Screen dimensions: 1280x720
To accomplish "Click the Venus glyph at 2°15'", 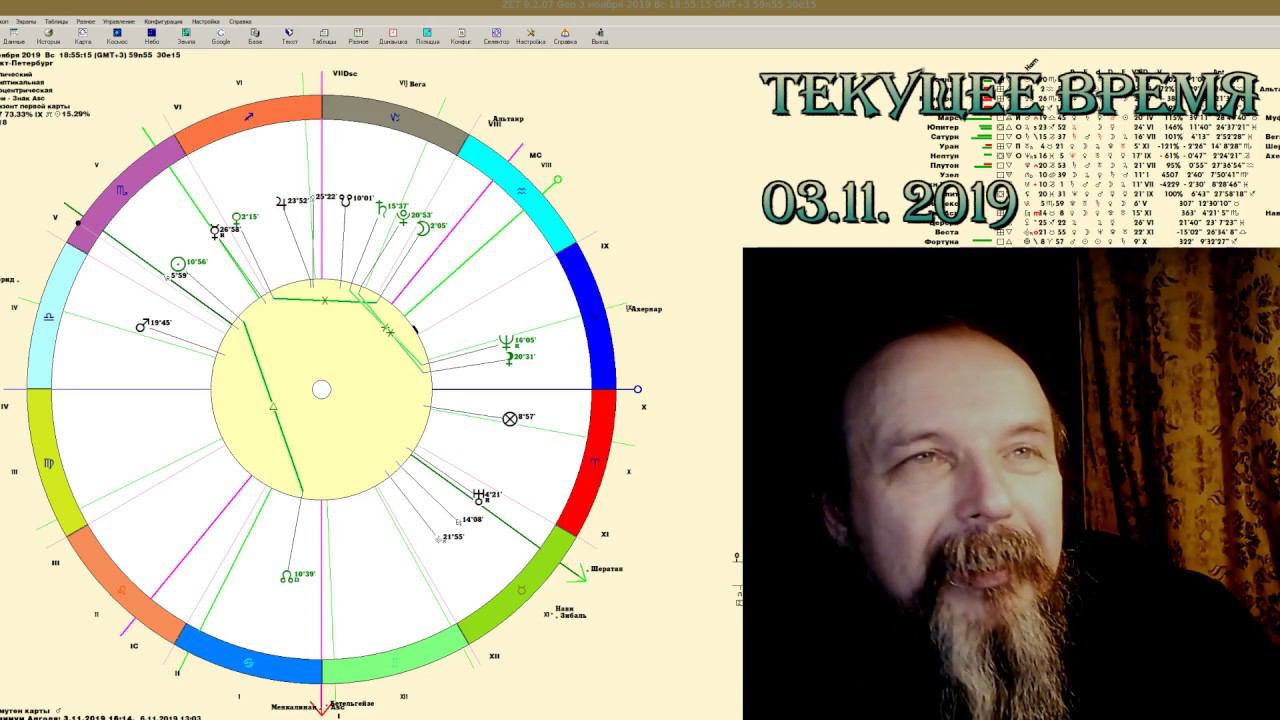I will click(x=237, y=218).
